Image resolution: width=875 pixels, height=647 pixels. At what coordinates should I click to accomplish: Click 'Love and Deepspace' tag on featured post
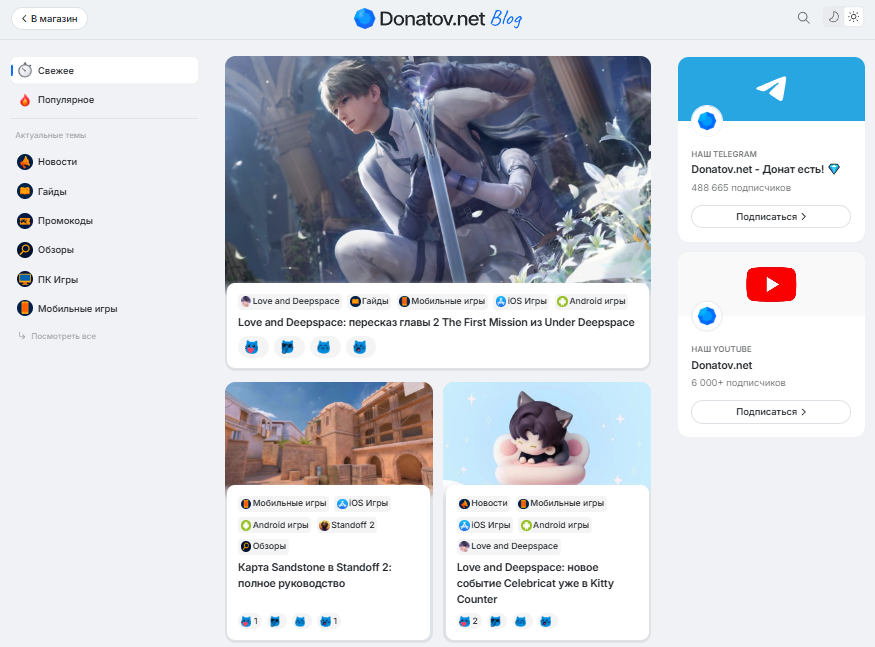pyautogui.click(x=290, y=301)
